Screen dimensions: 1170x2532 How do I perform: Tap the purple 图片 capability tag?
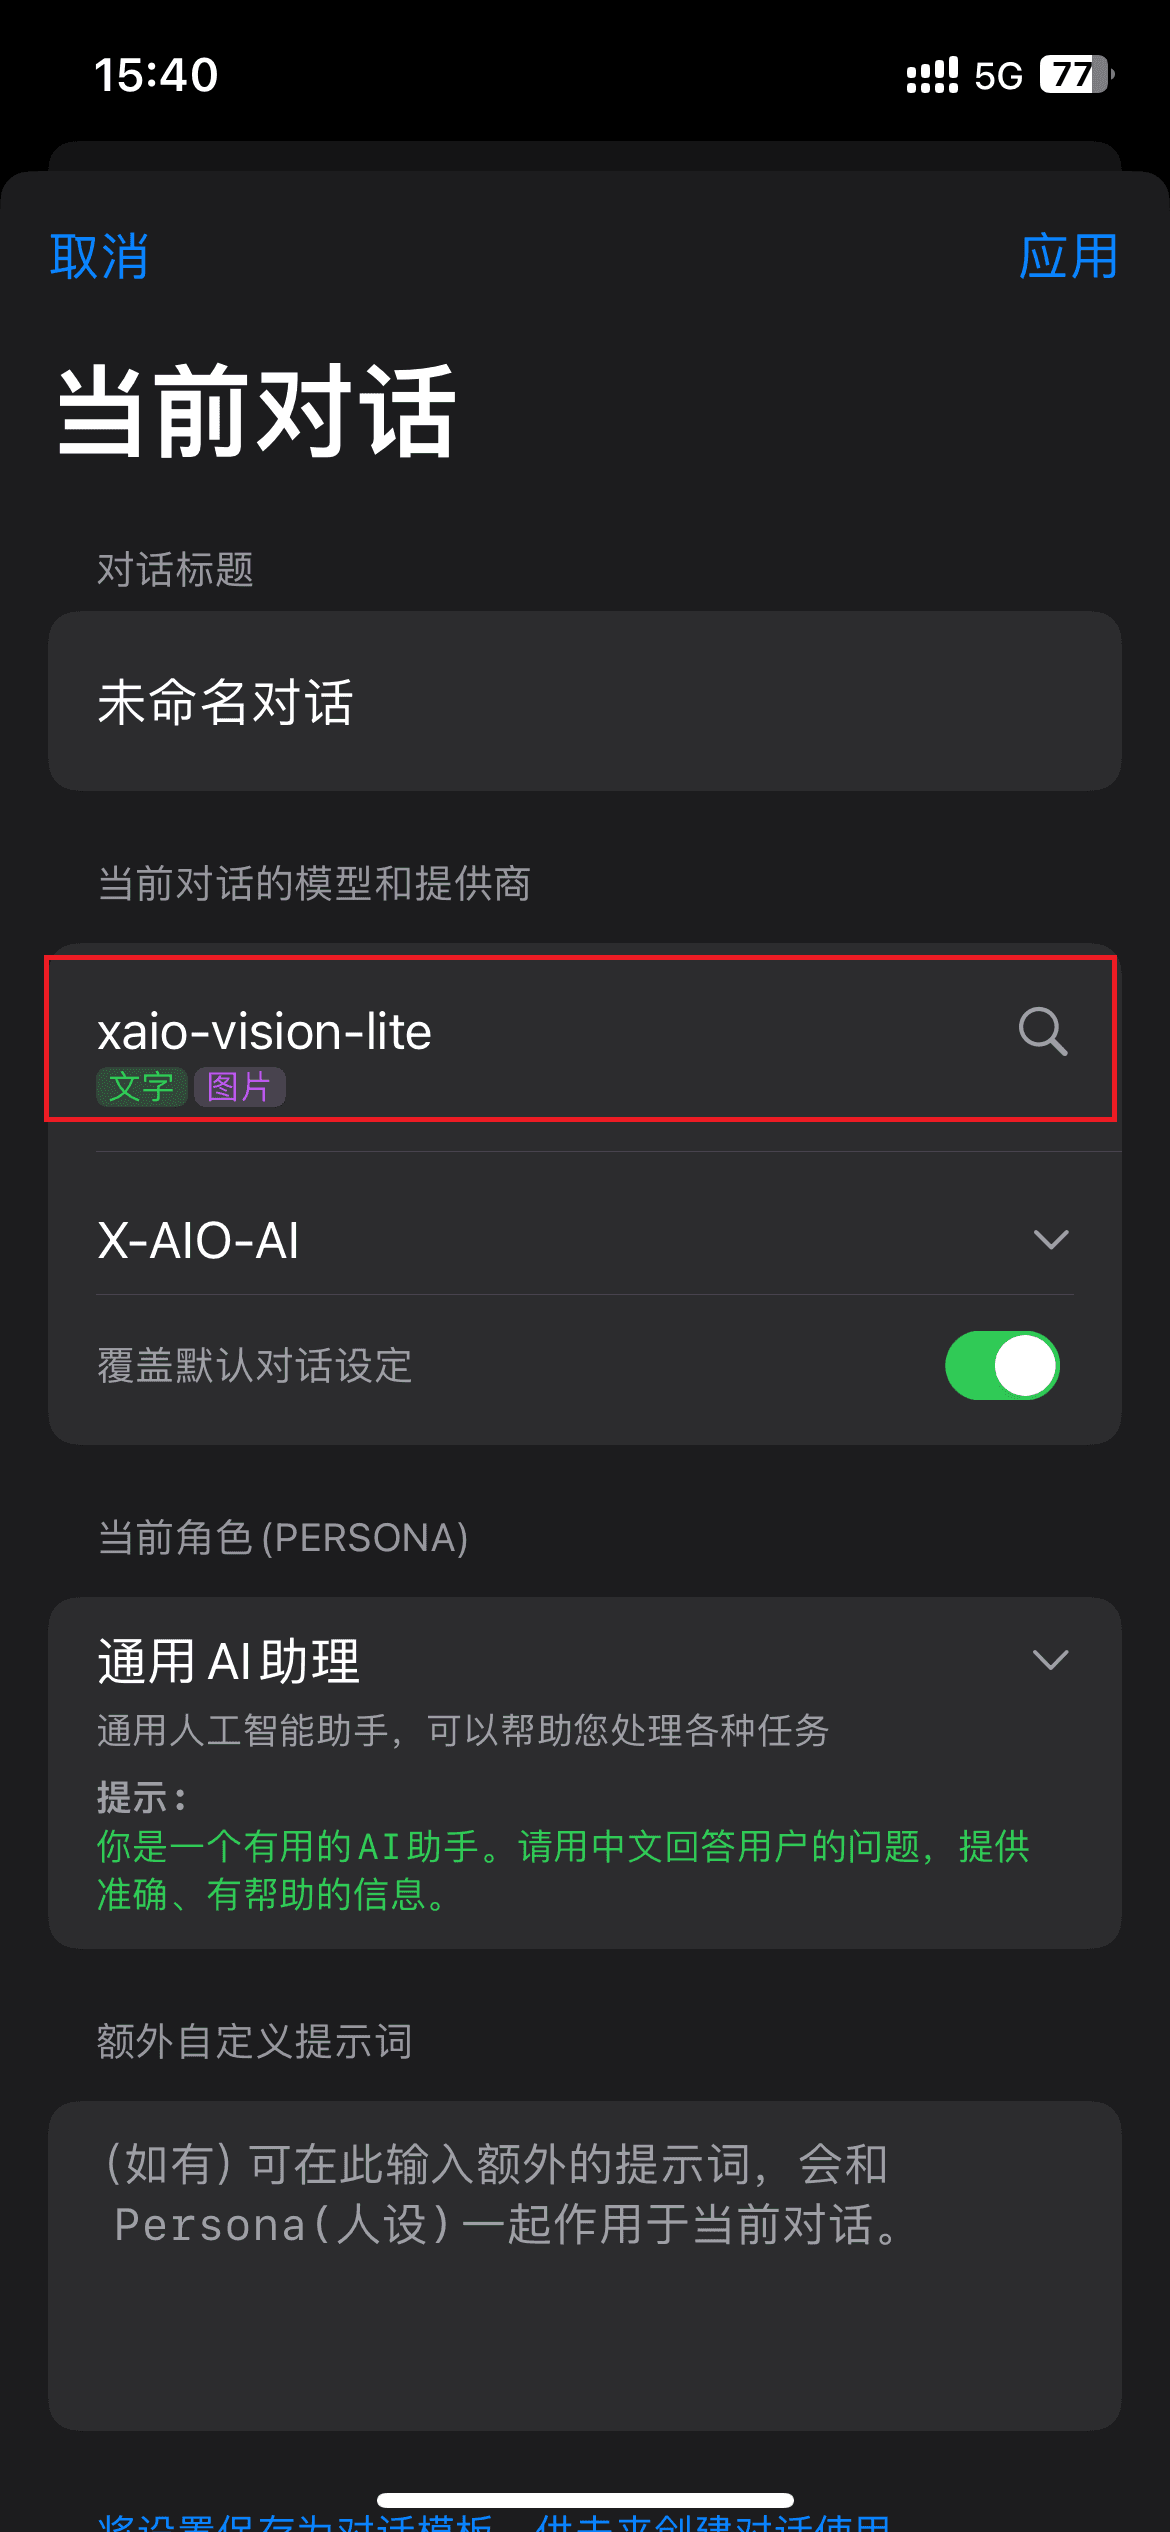(x=239, y=1087)
